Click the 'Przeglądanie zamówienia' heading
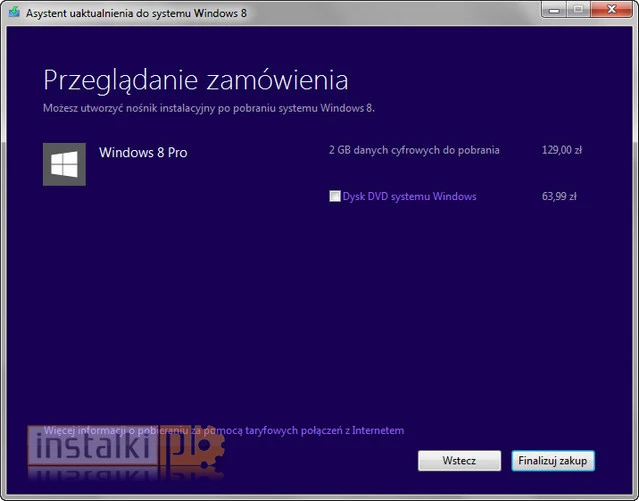 [195, 79]
